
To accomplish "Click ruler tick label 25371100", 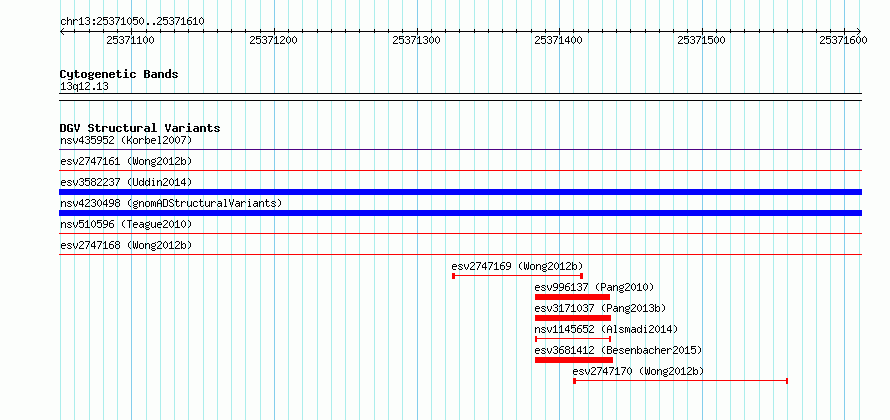I will pos(131,40).
